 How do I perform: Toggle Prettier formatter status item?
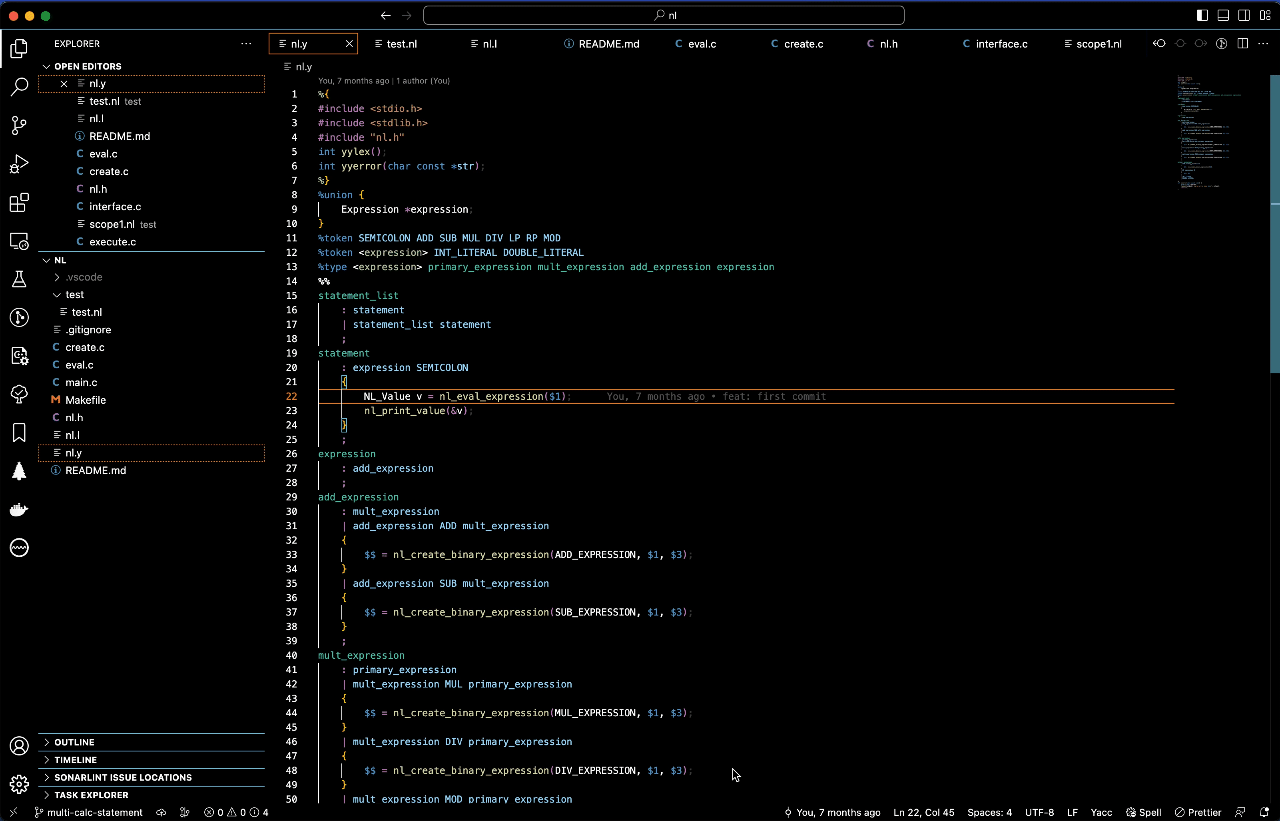(1197, 812)
